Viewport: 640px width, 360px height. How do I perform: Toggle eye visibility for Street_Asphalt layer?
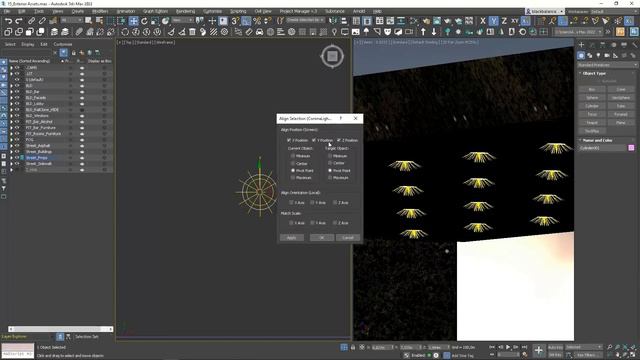17,146
